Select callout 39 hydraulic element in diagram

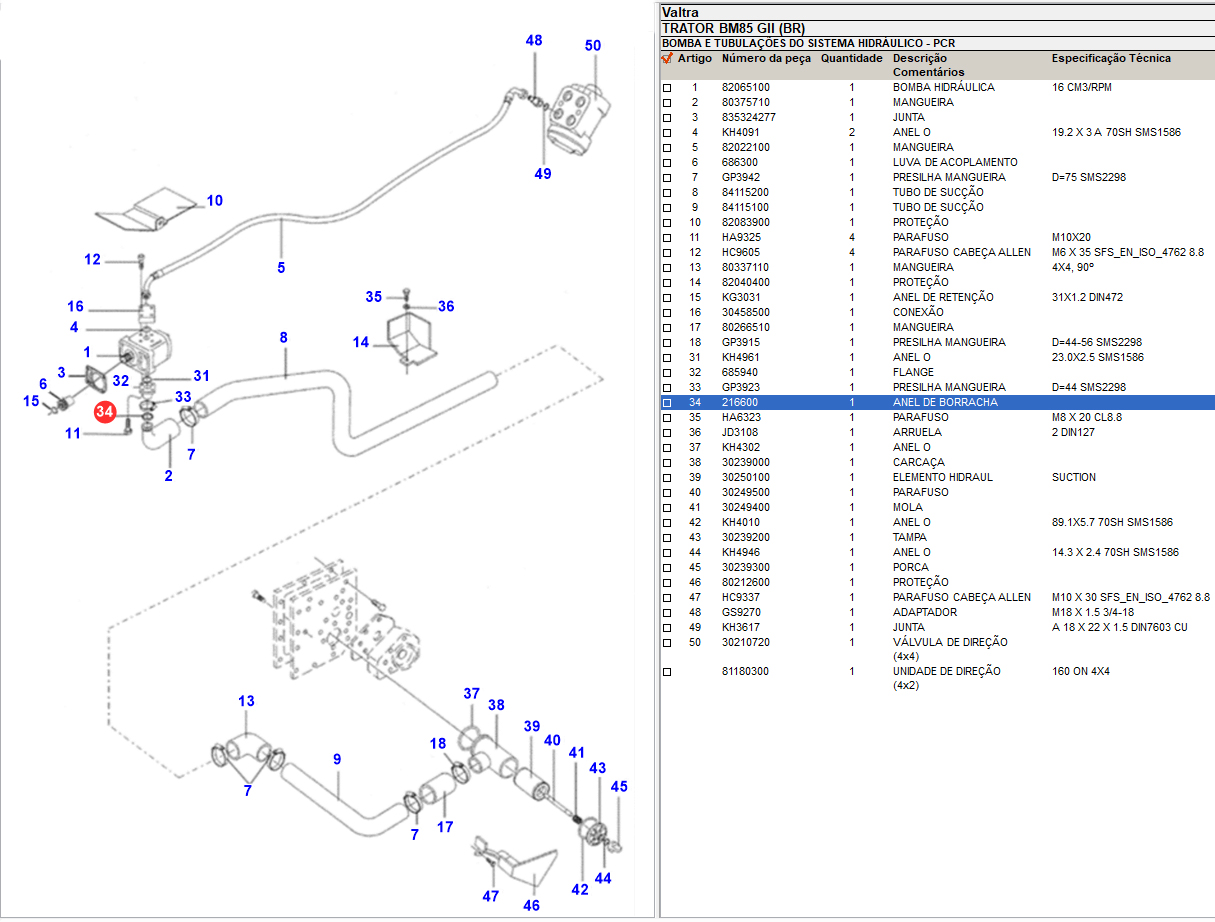tap(532, 726)
